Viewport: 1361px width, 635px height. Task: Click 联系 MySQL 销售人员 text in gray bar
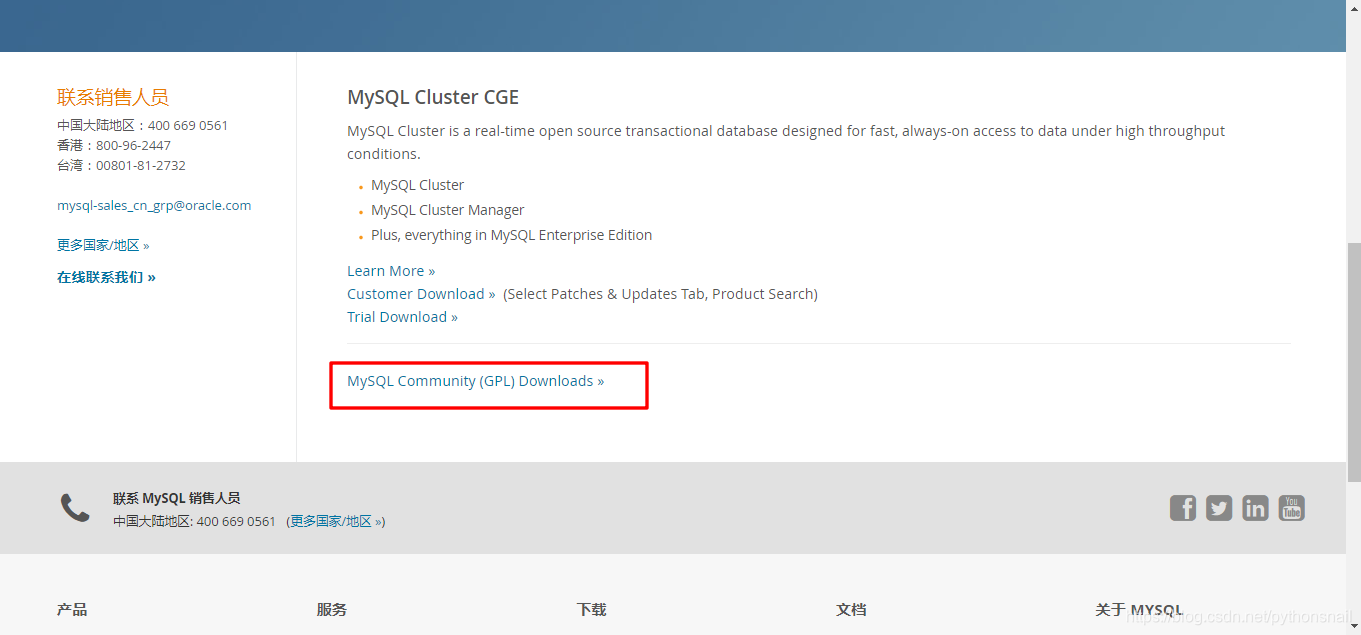176,498
